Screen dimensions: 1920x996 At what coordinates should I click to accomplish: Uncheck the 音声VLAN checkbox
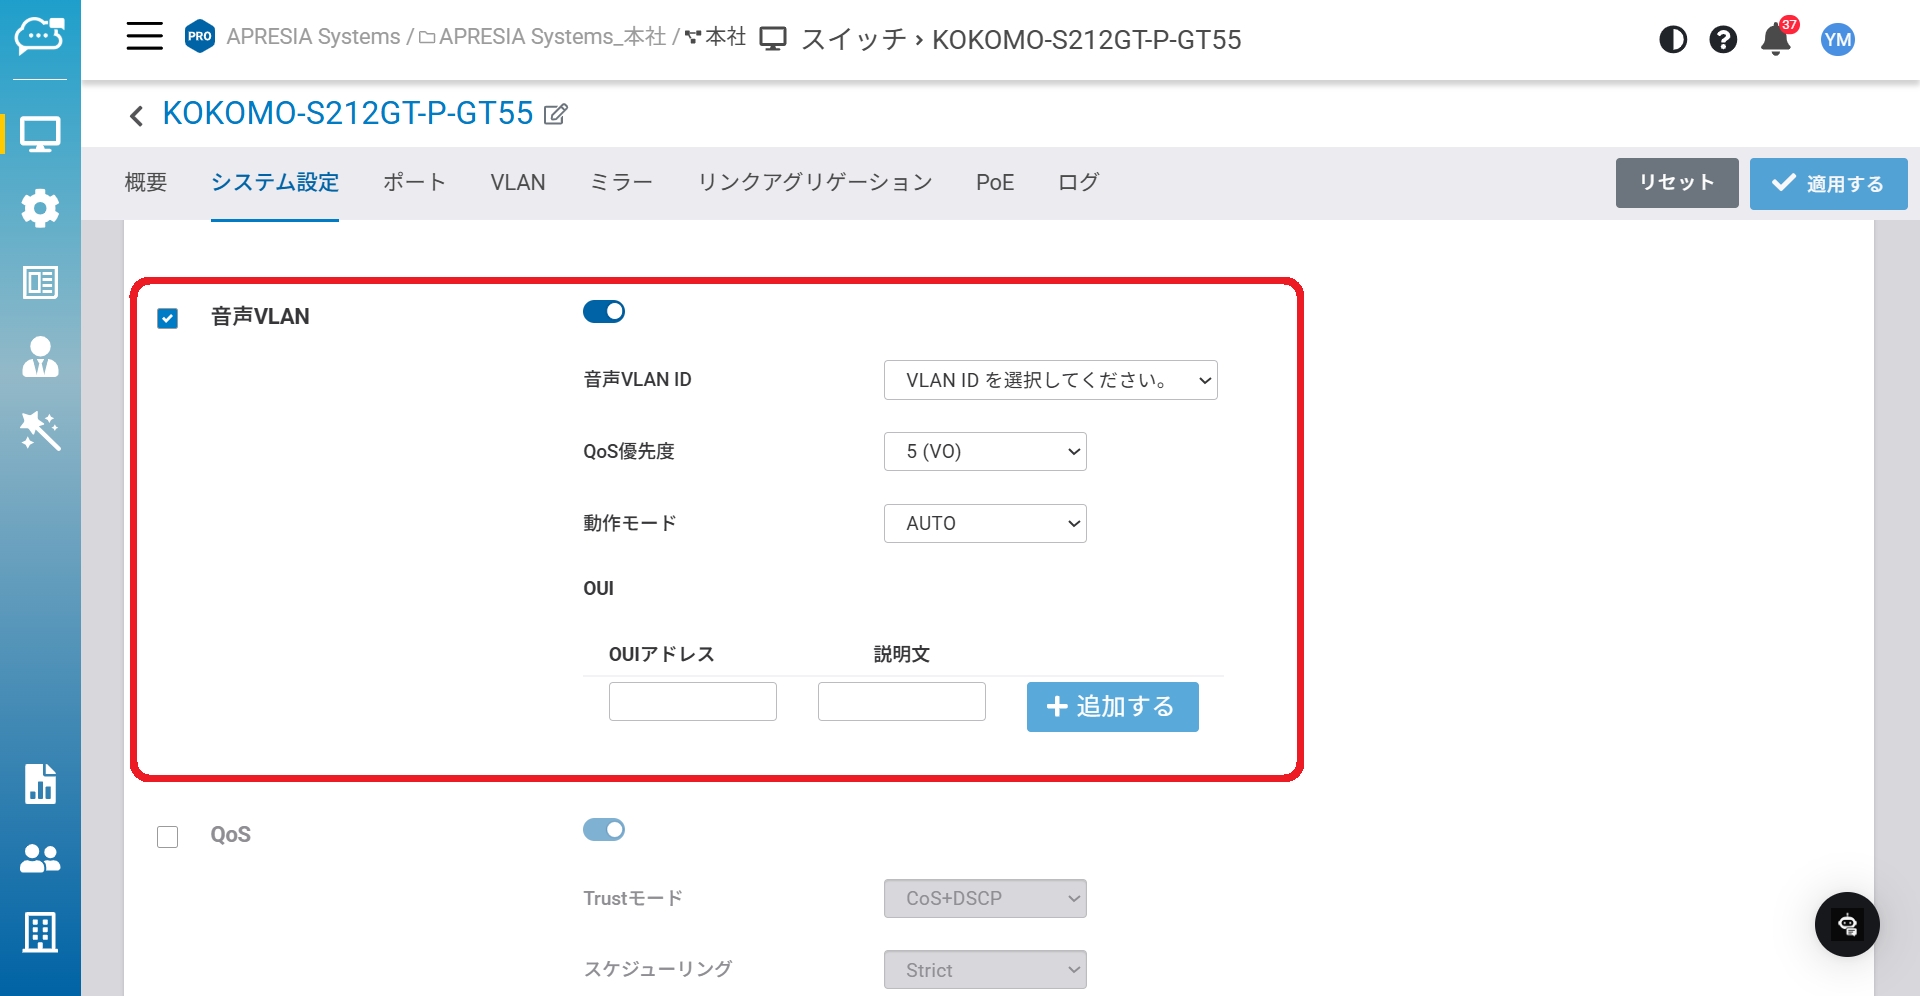(168, 318)
